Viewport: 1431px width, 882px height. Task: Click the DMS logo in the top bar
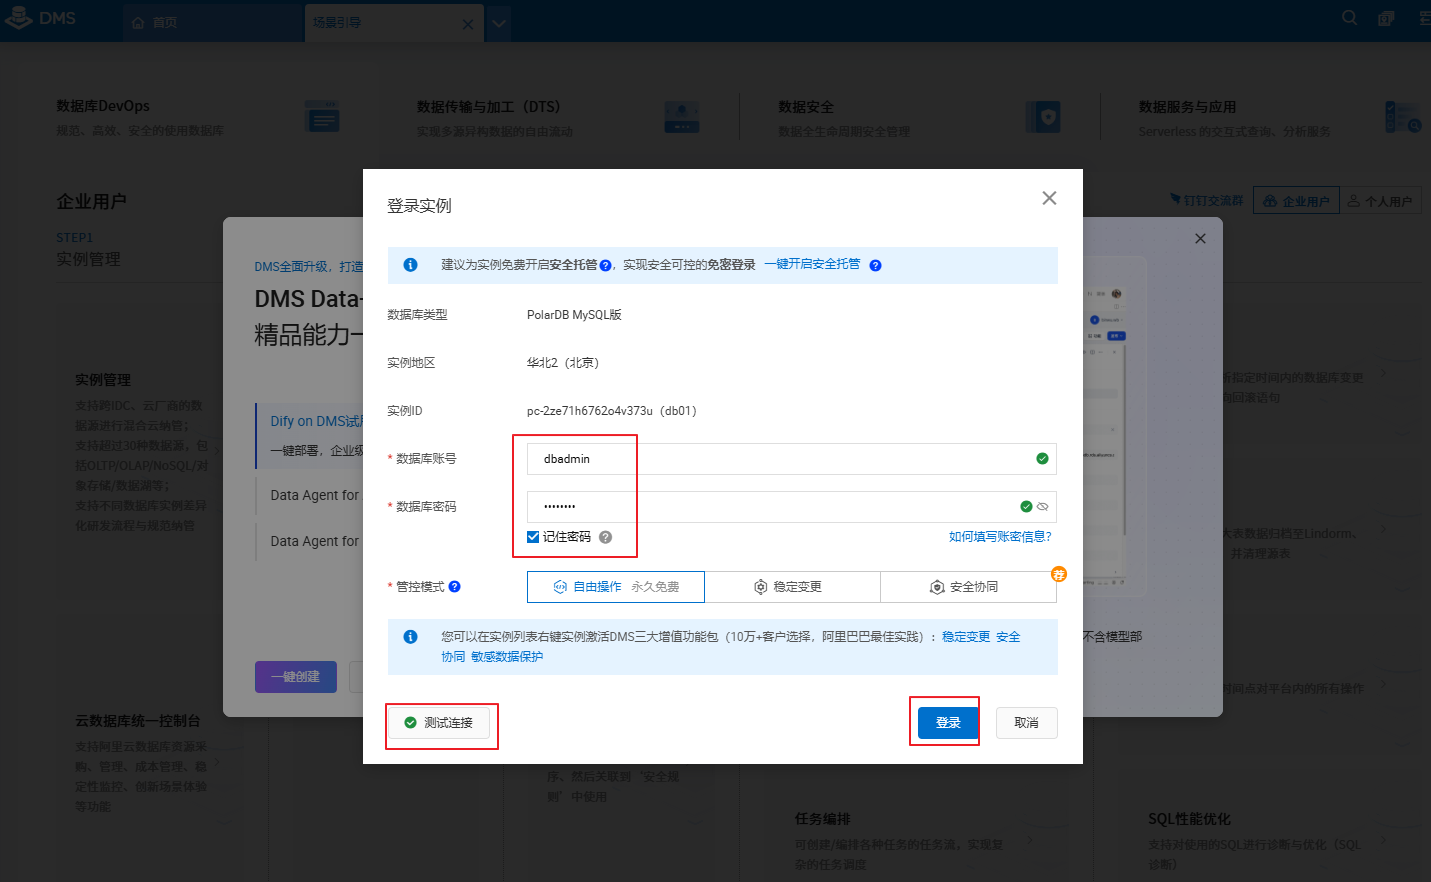[x=41, y=18]
